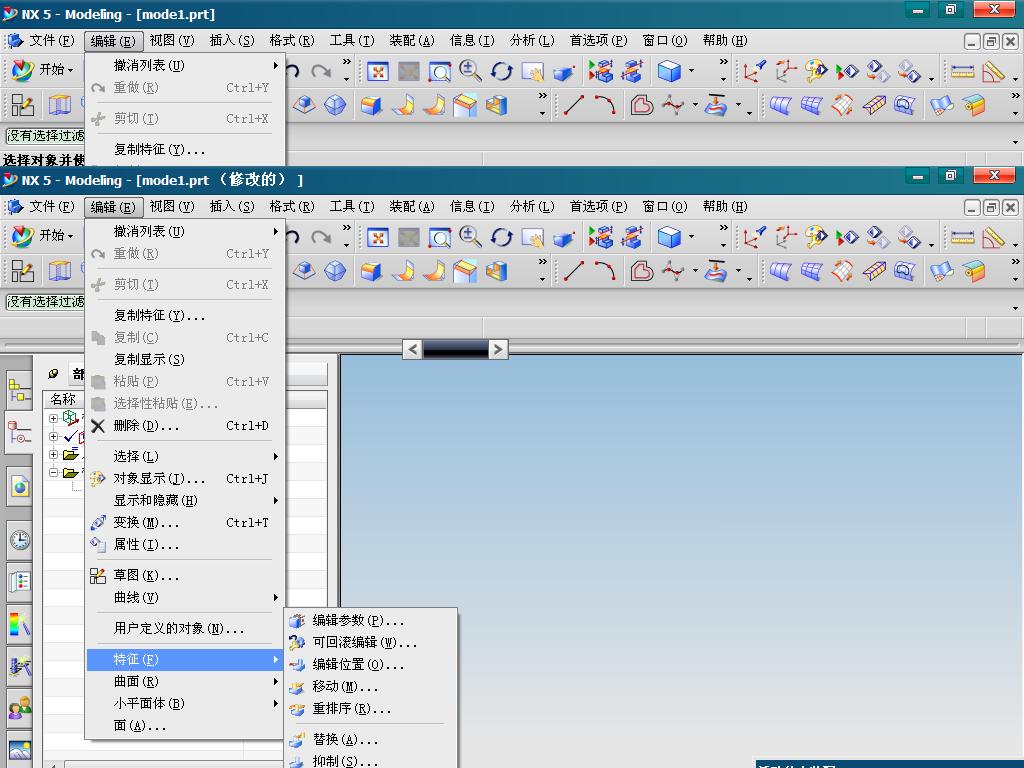Click Zoom magnifier icon in top background window
The image size is (1024, 768).
pyautogui.click(x=470, y=71)
